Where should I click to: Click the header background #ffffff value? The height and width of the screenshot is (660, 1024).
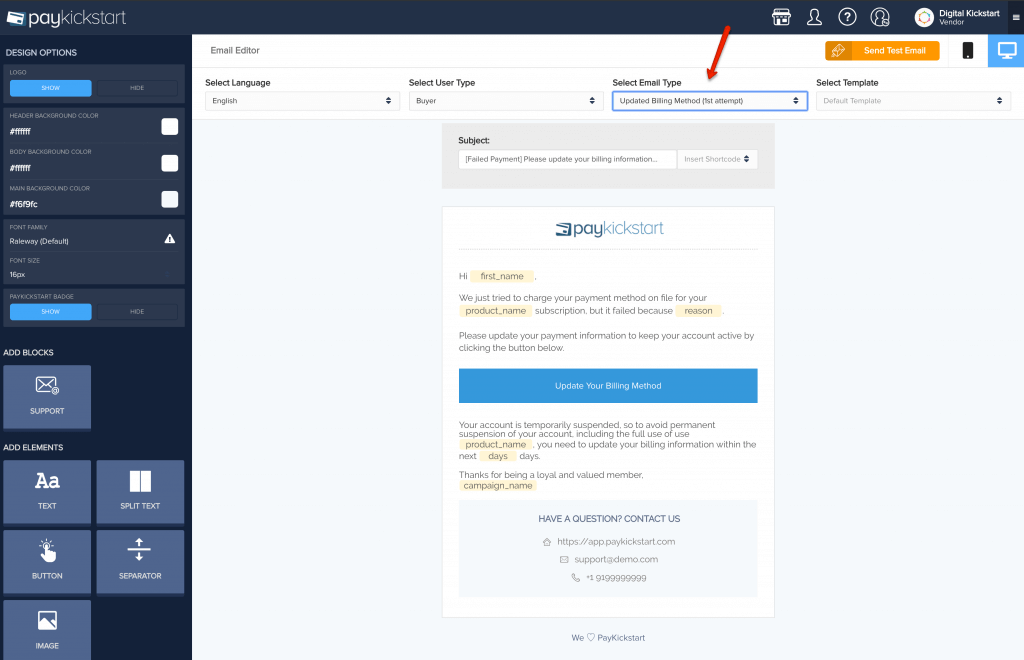tap(20, 131)
